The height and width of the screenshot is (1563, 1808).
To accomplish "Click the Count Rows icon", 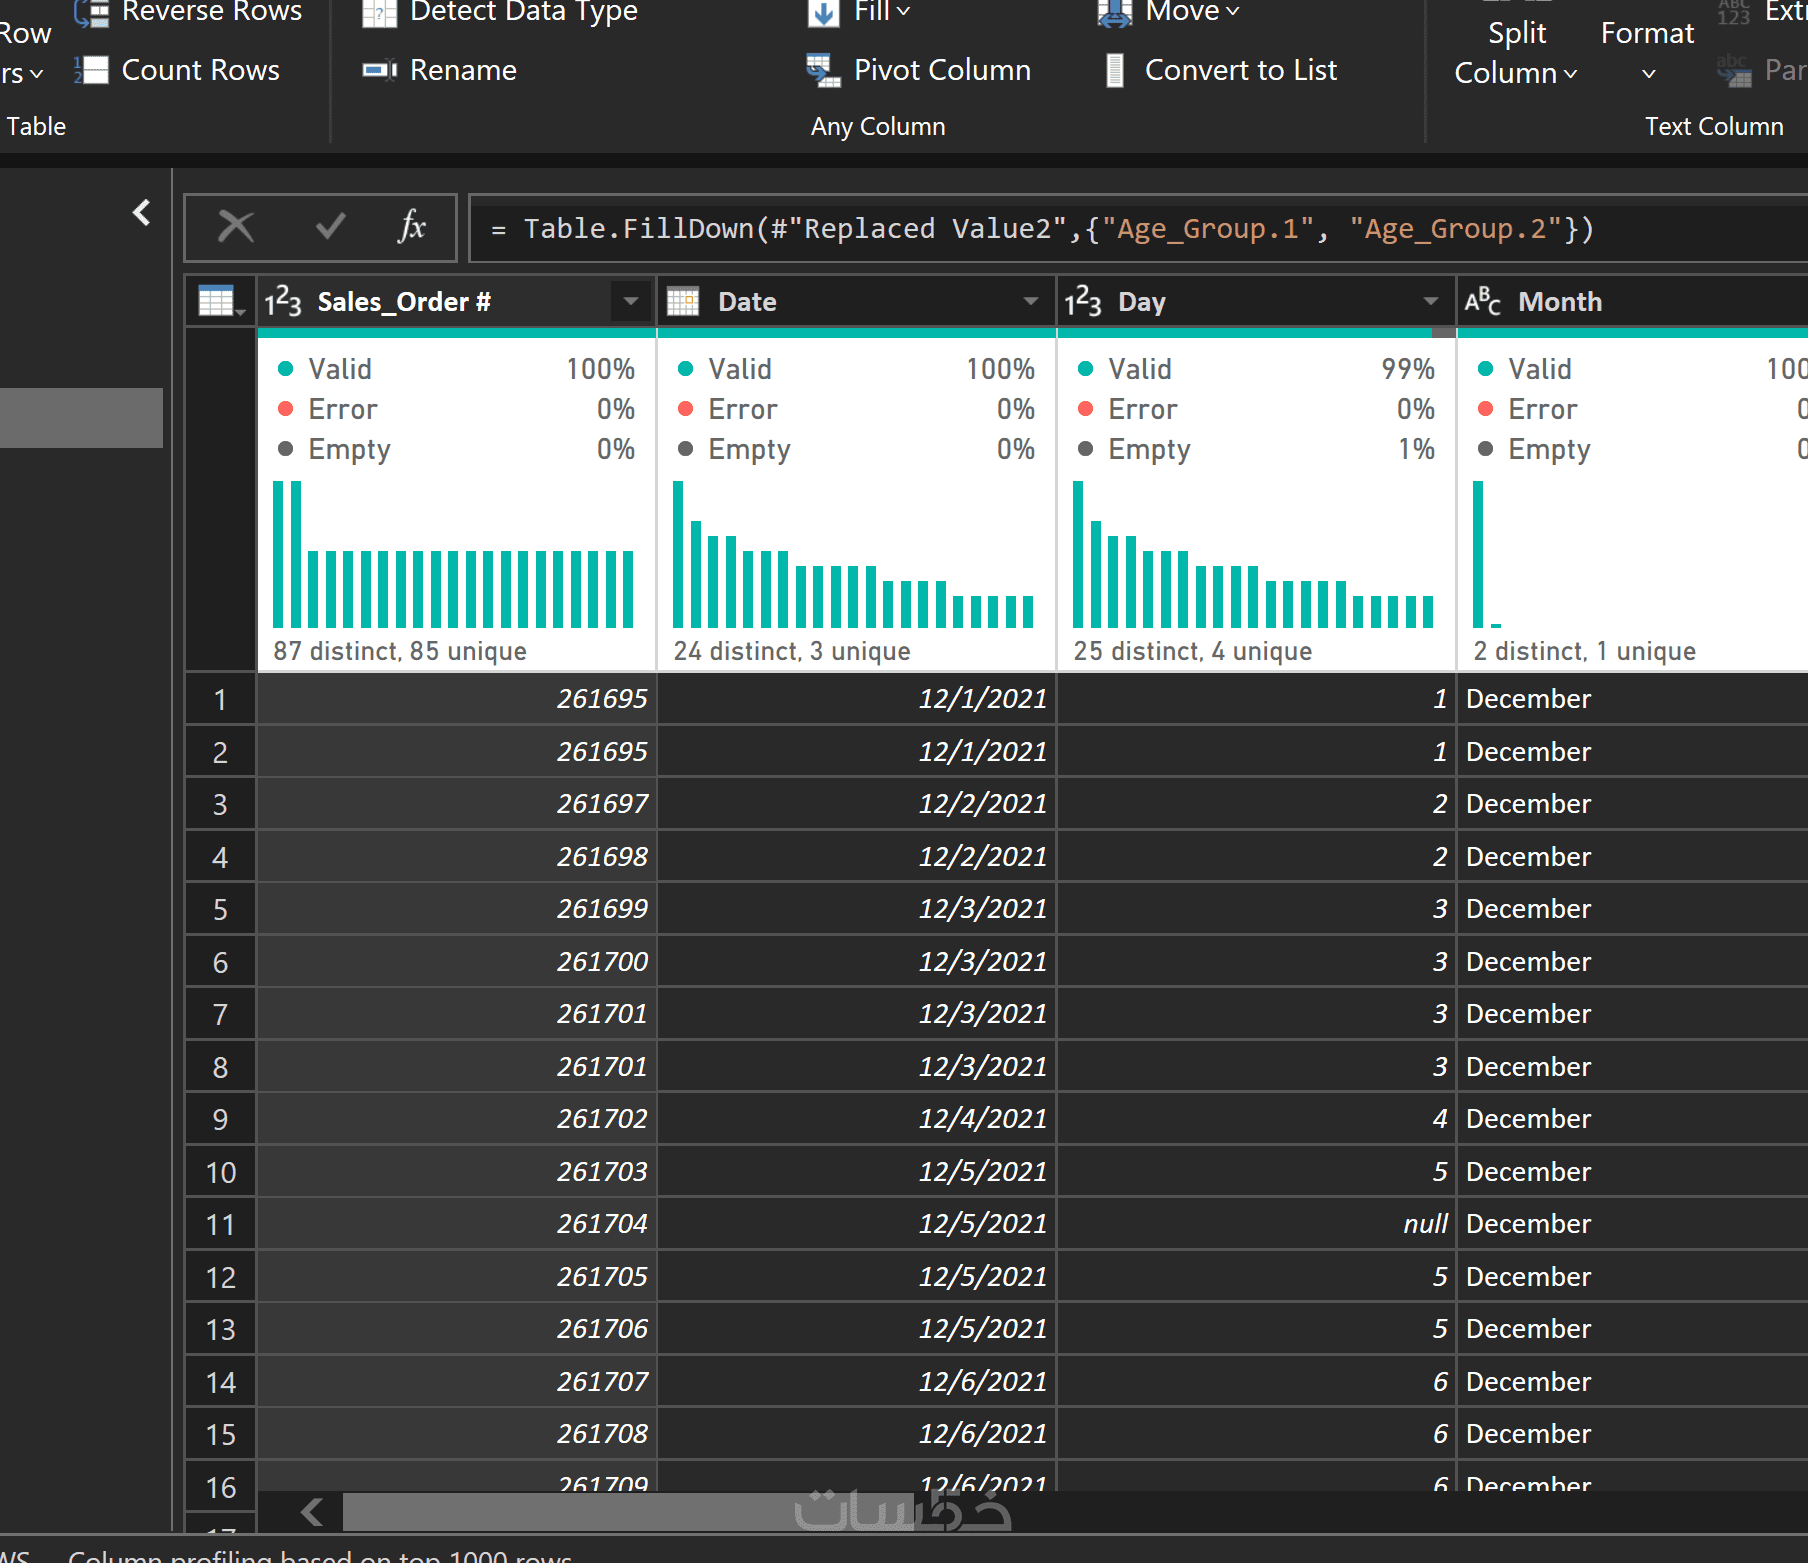I will point(92,70).
